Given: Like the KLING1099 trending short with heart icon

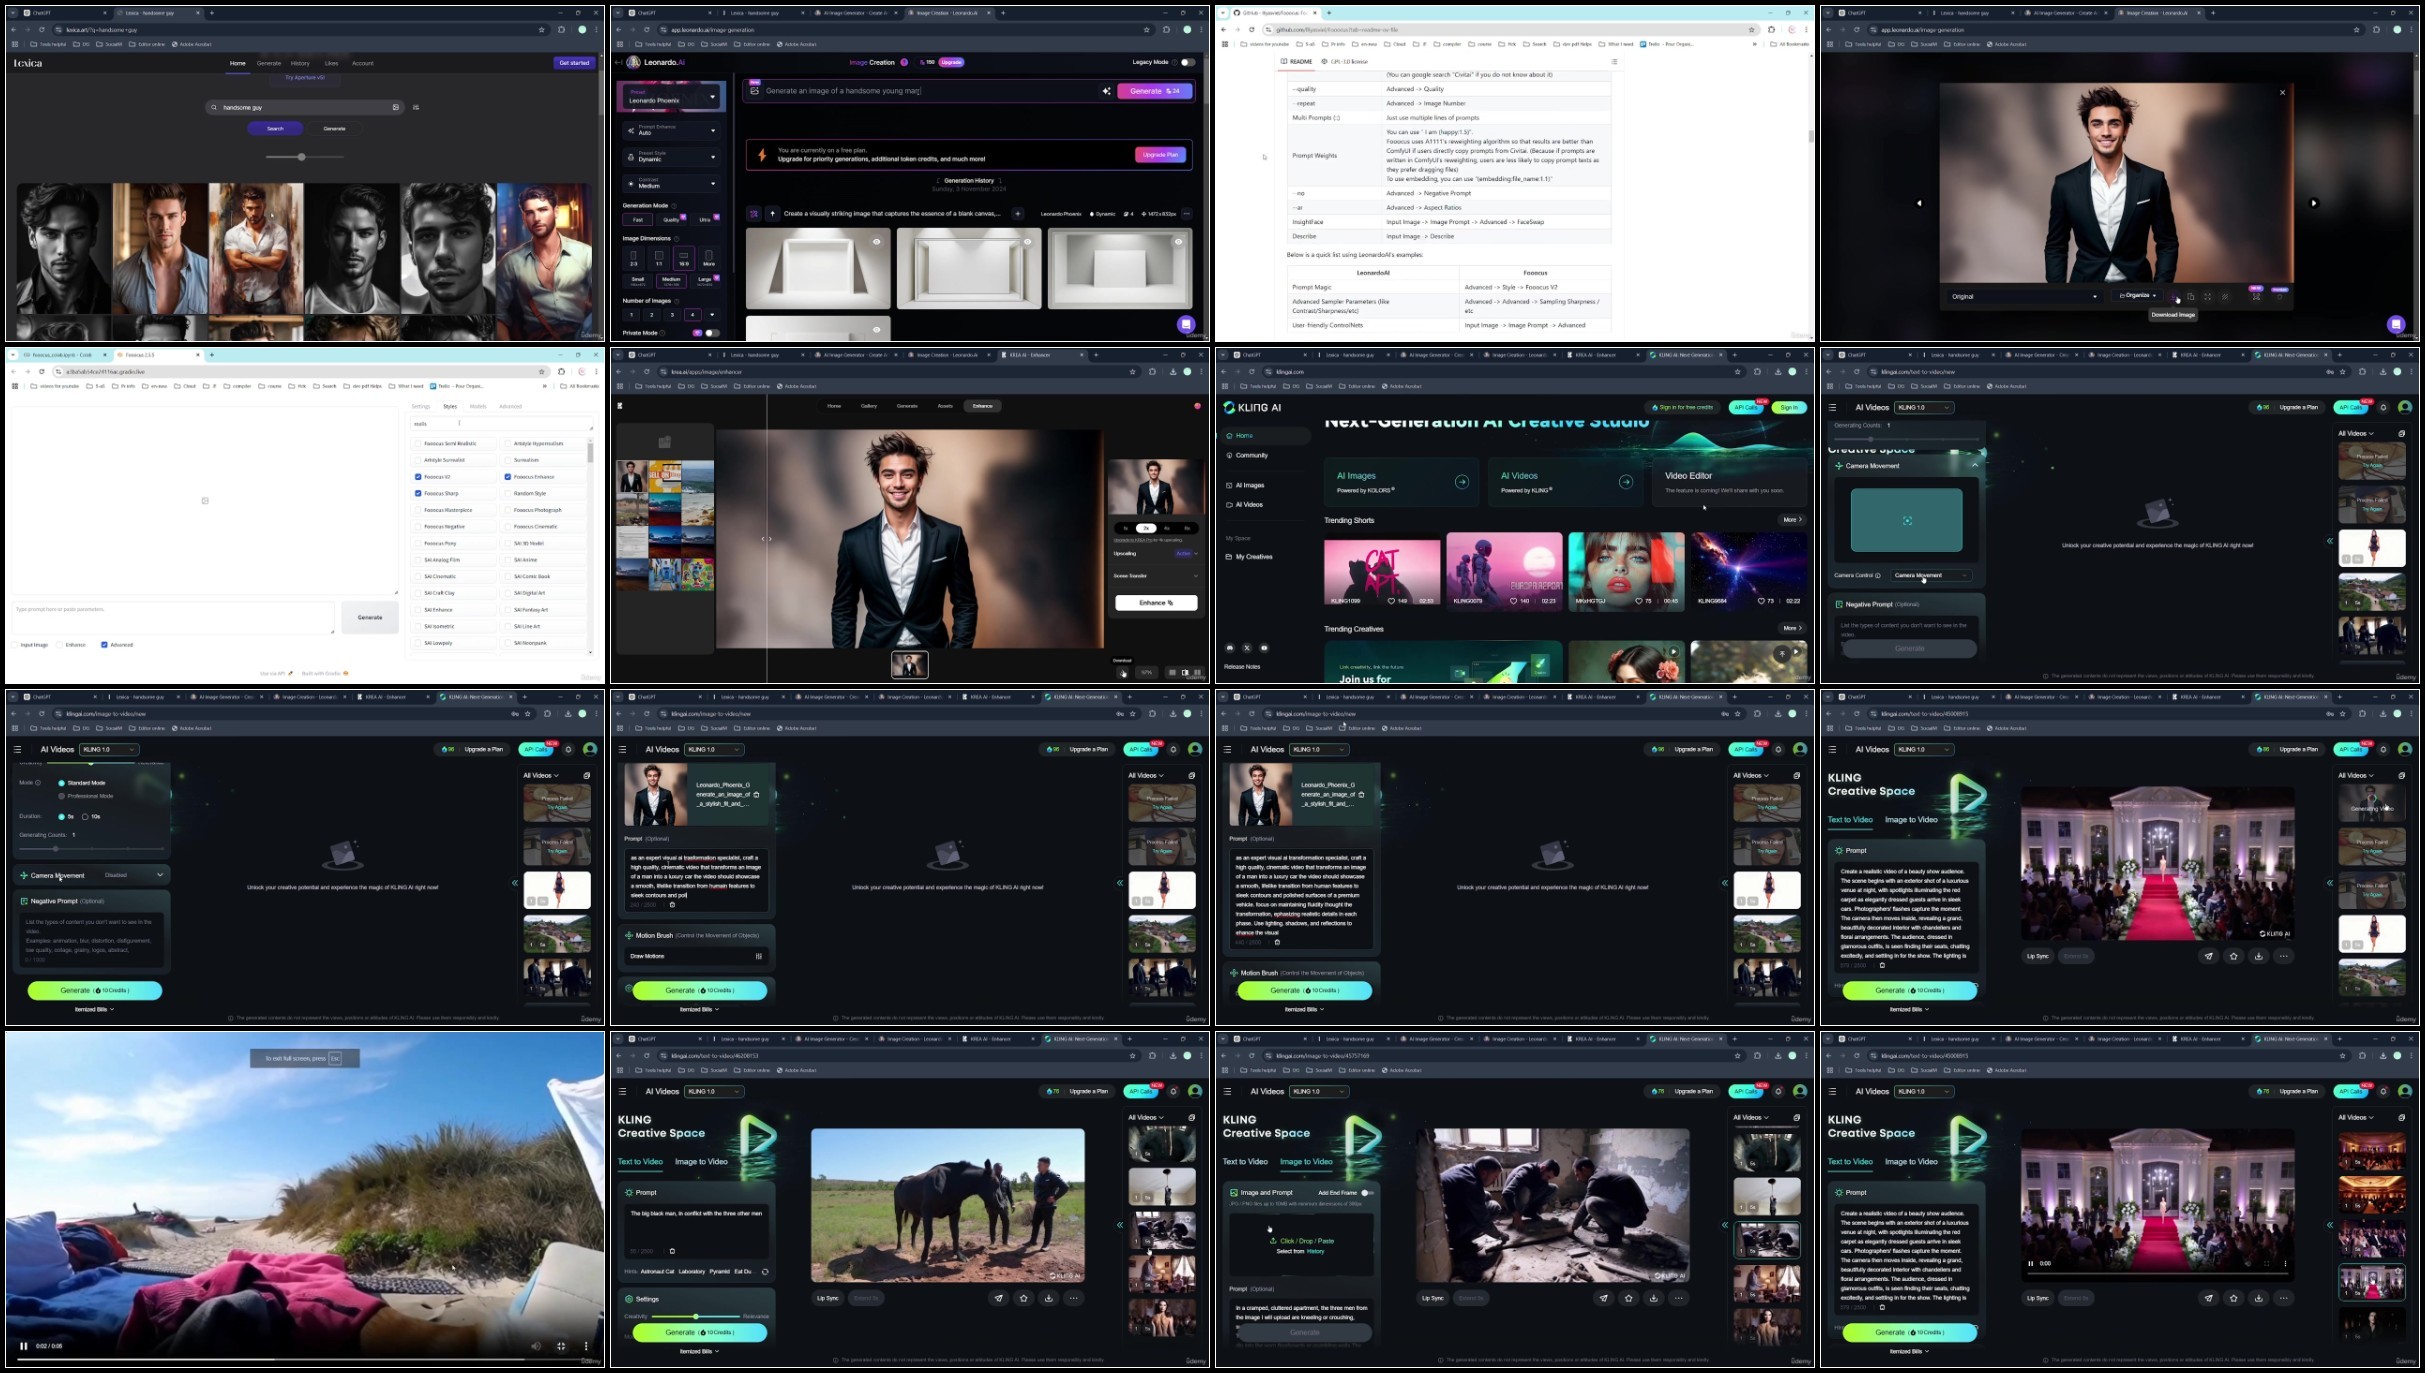Looking at the screenshot, I should 1391,601.
